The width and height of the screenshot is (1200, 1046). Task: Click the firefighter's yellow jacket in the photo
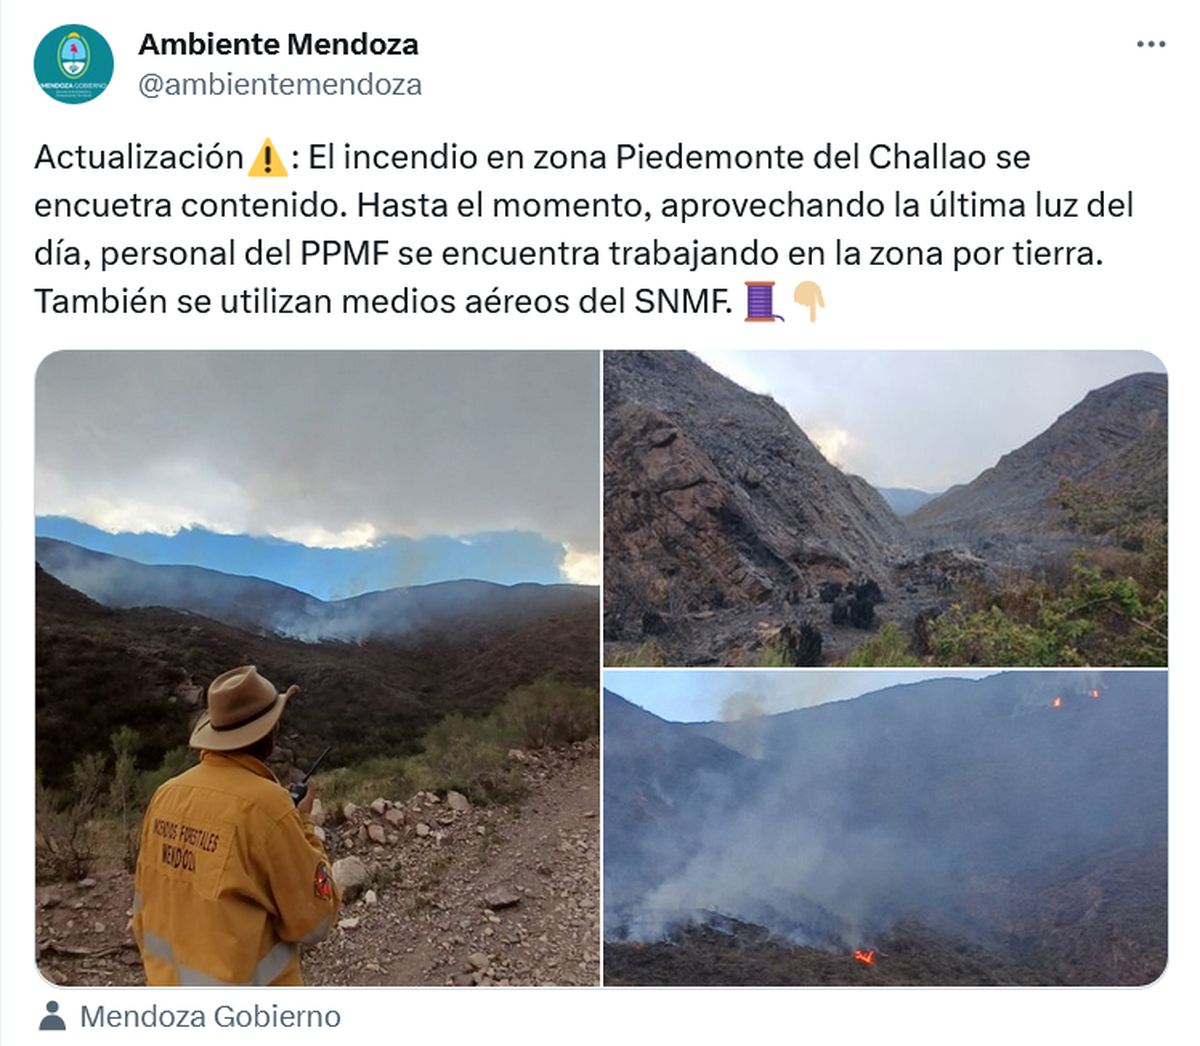[232, 870]
